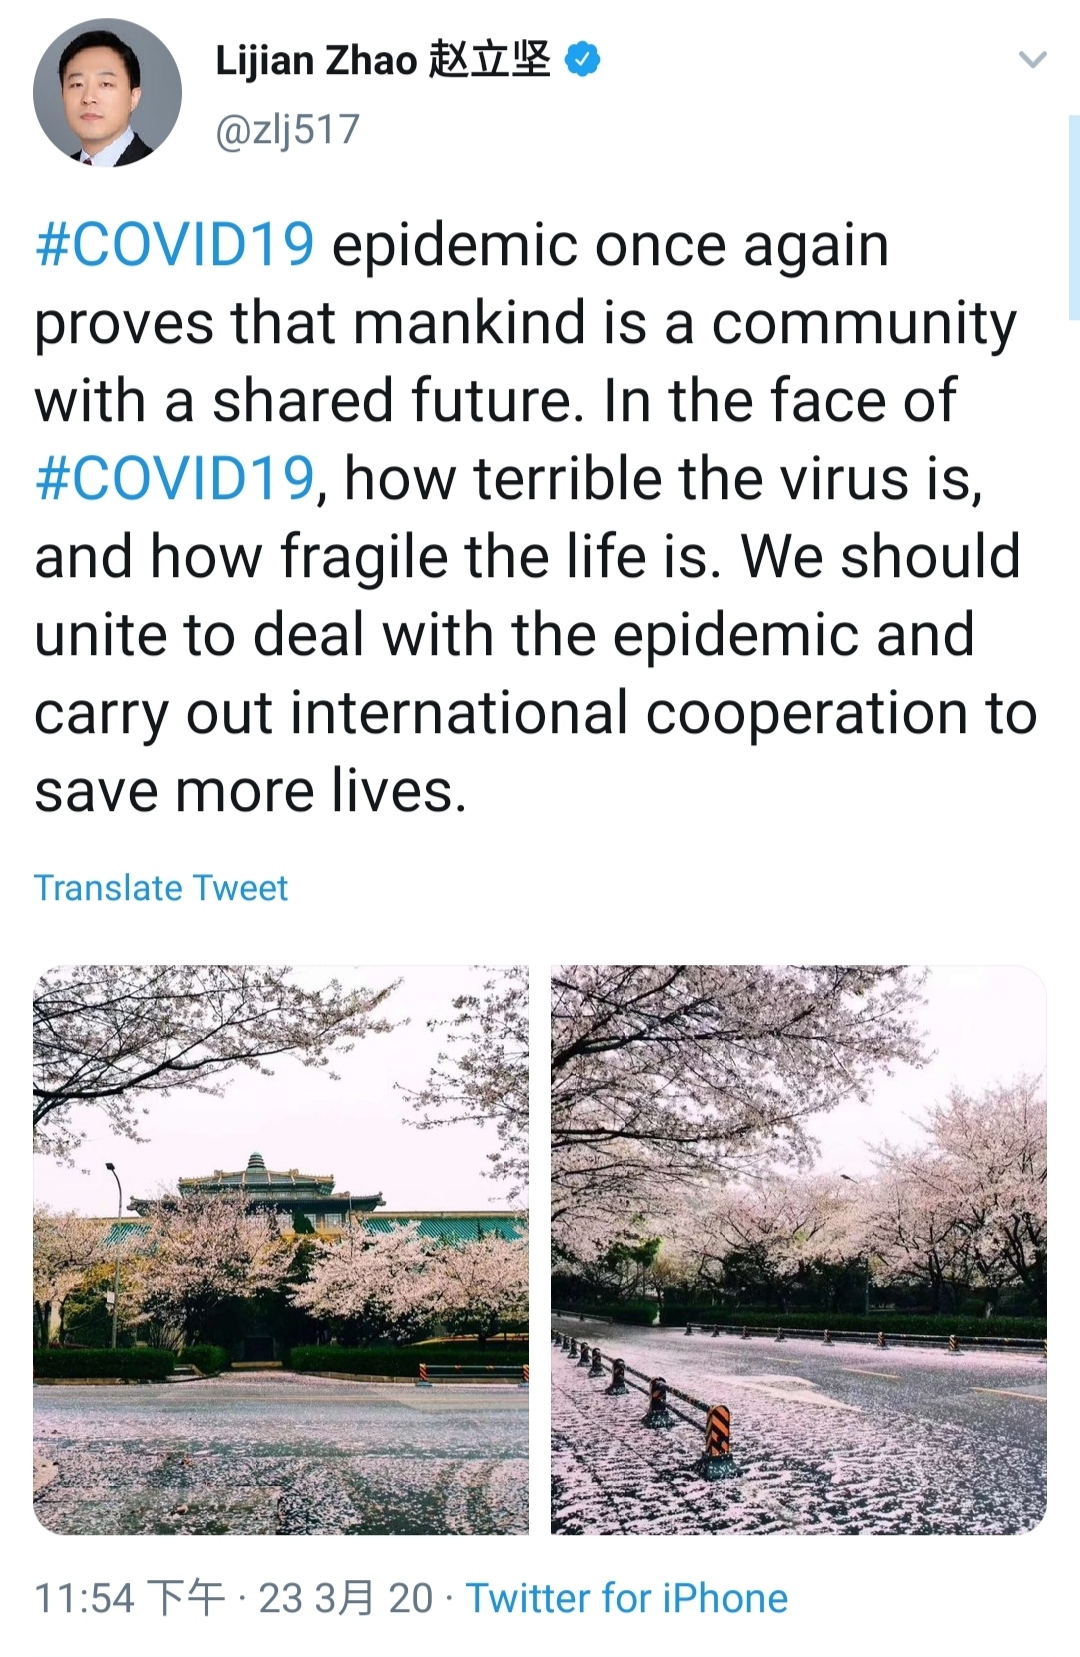Click the Chinese name 赵立坚
The width and height of the screenshot is (1080, 1657).
(490, 60)
